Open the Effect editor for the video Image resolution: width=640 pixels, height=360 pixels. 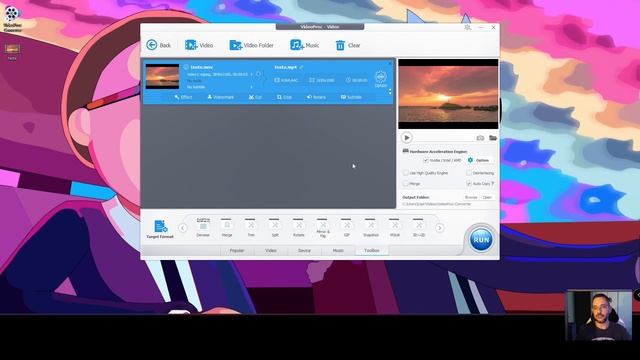tap(183, 97)
